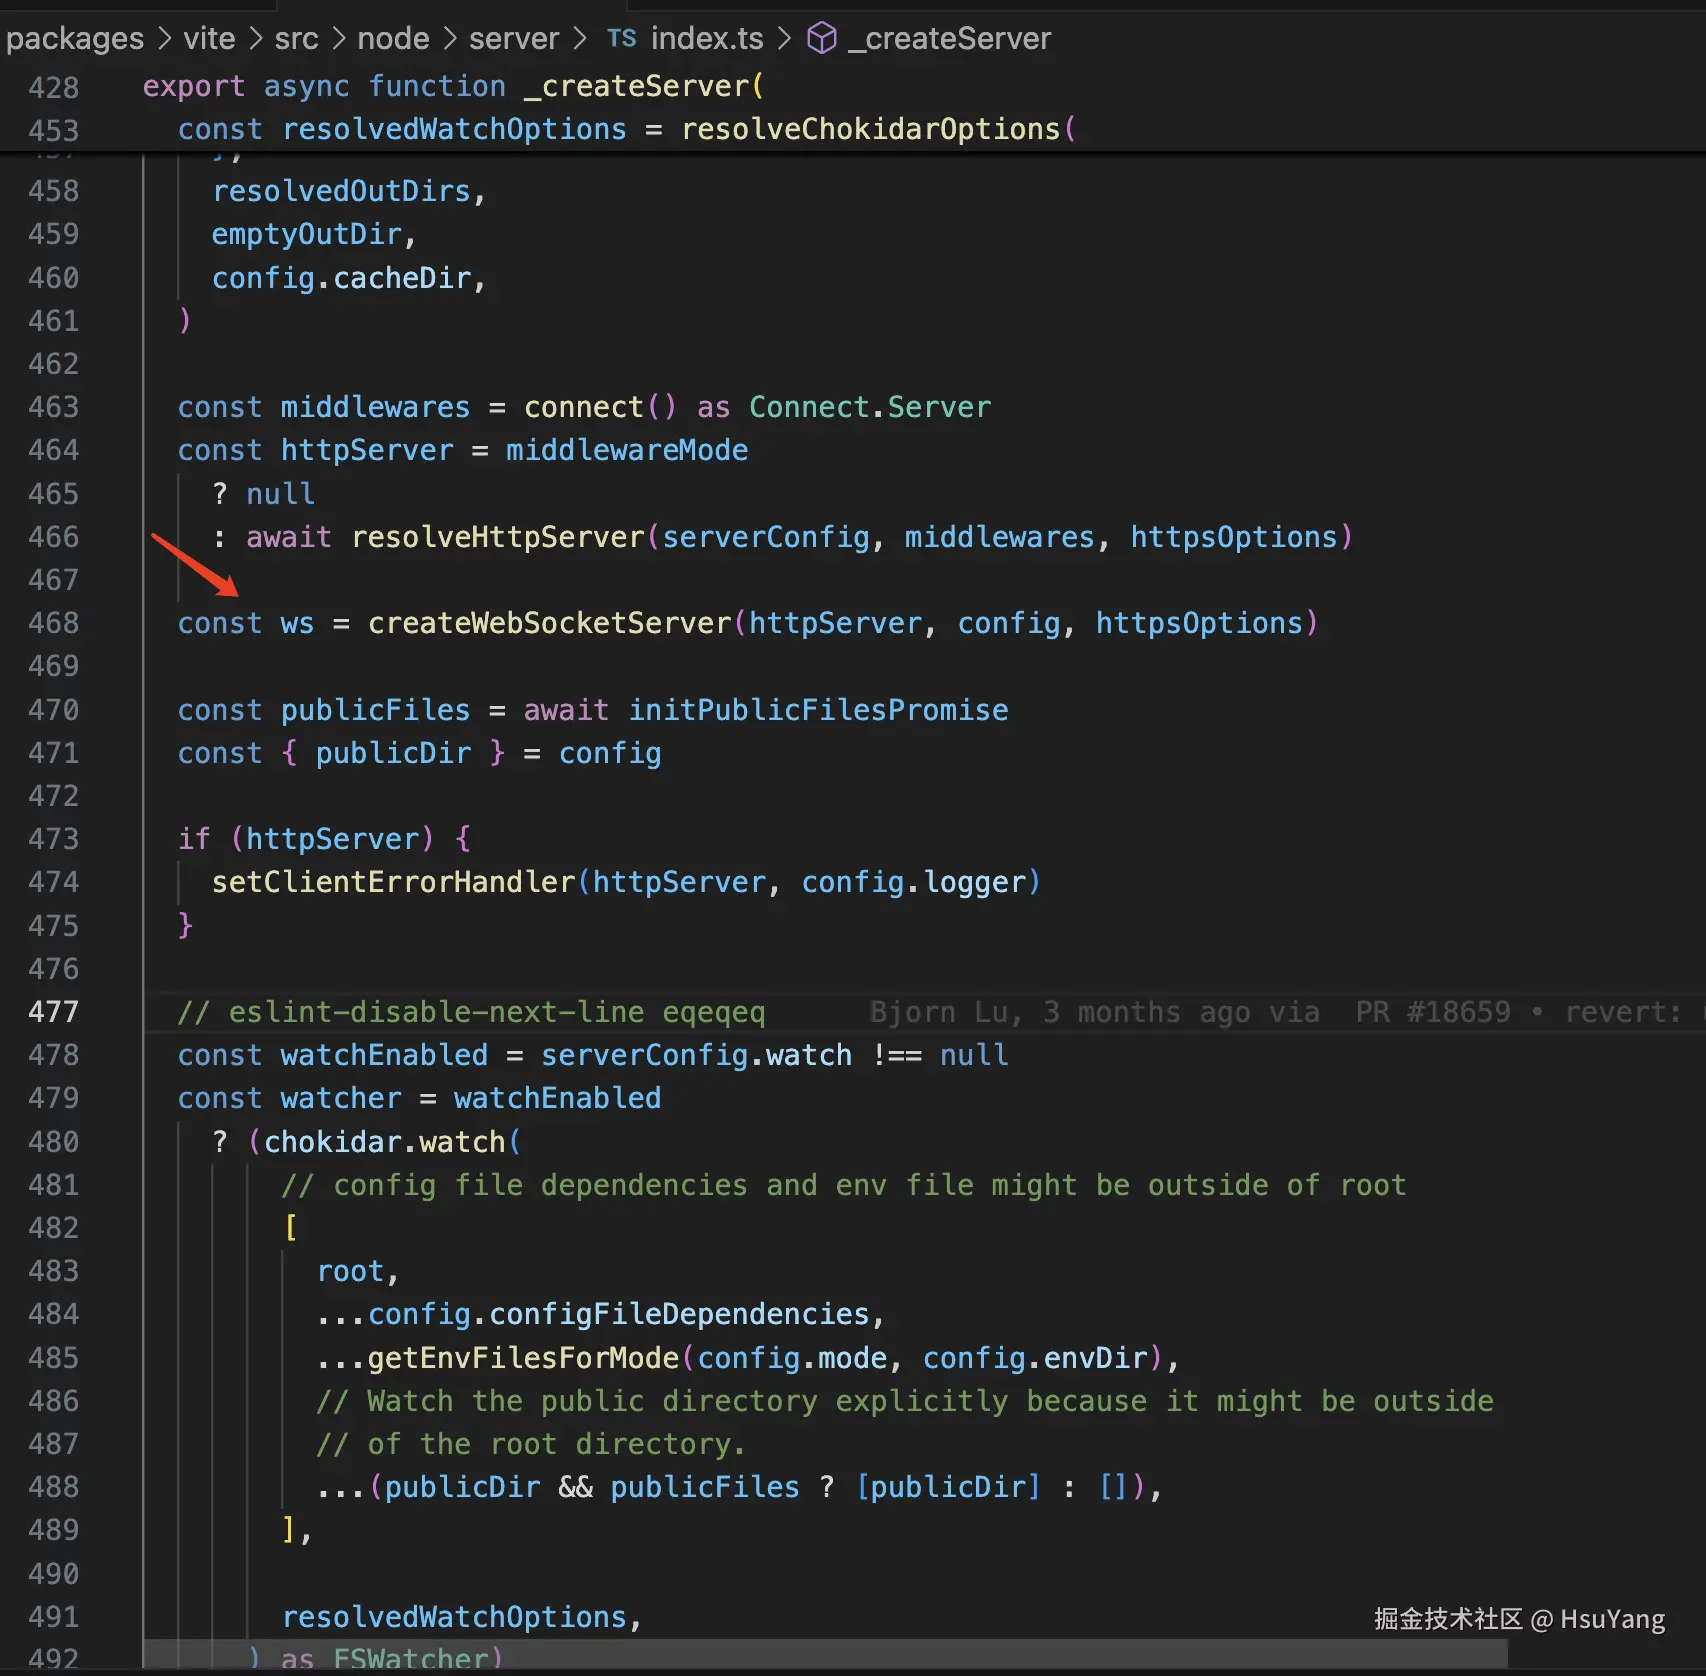
Task: Click the "Connect.Server" type on line 463
Action: tap(870, 407)
